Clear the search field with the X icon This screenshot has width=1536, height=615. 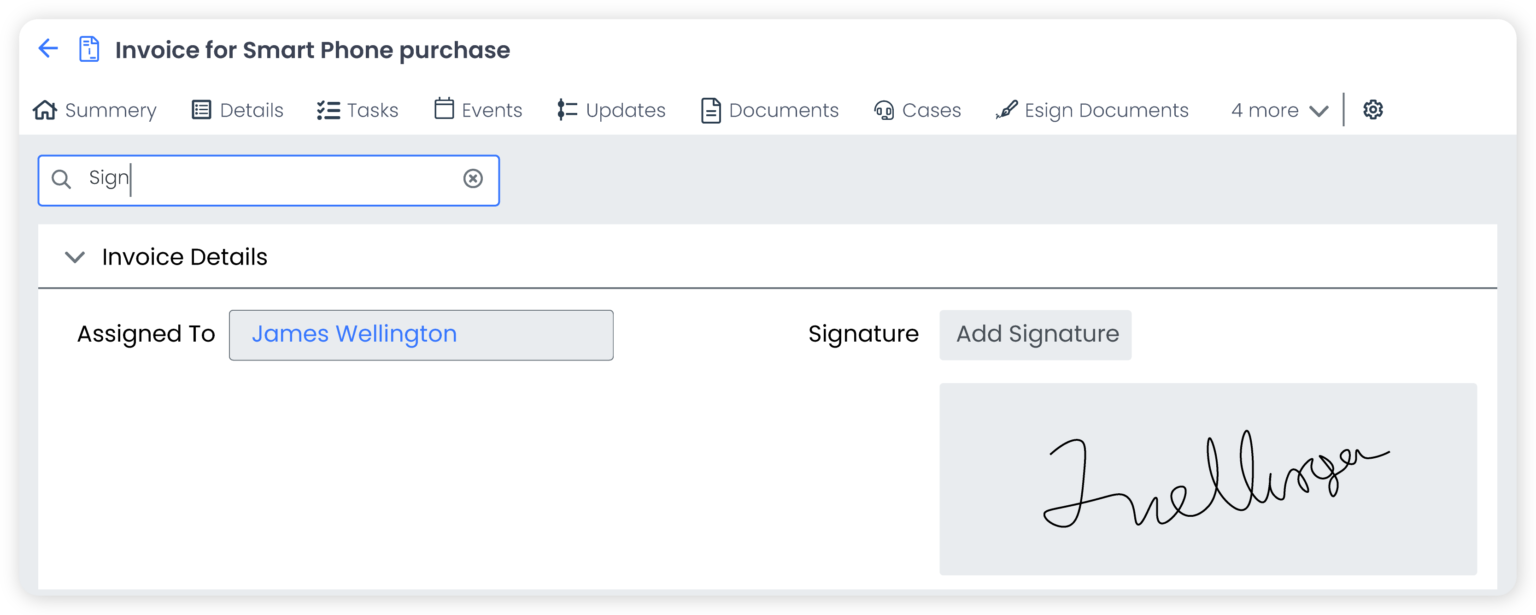pos(473,179)
